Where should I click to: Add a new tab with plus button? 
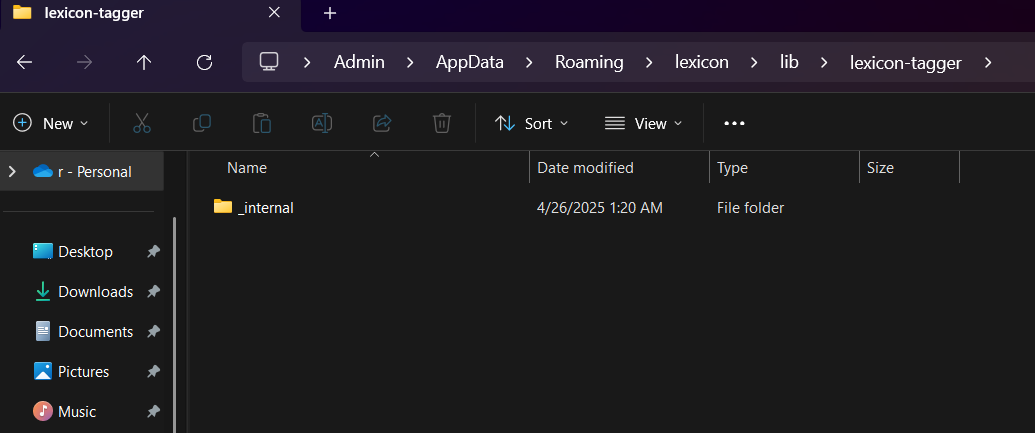330,13
